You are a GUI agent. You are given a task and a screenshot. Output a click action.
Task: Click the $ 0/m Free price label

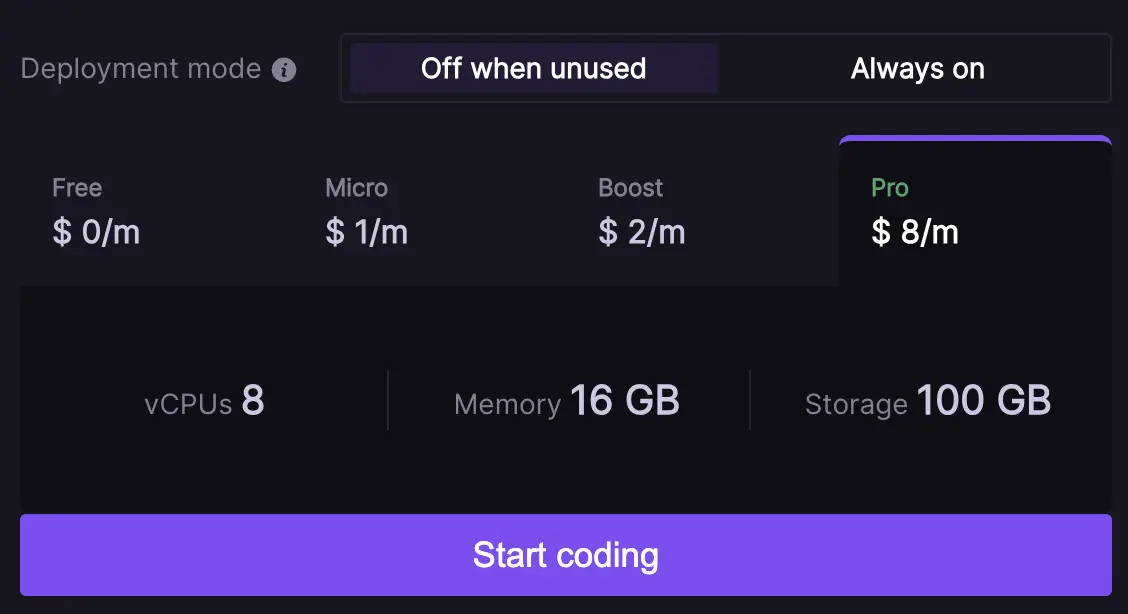[96, 232]
